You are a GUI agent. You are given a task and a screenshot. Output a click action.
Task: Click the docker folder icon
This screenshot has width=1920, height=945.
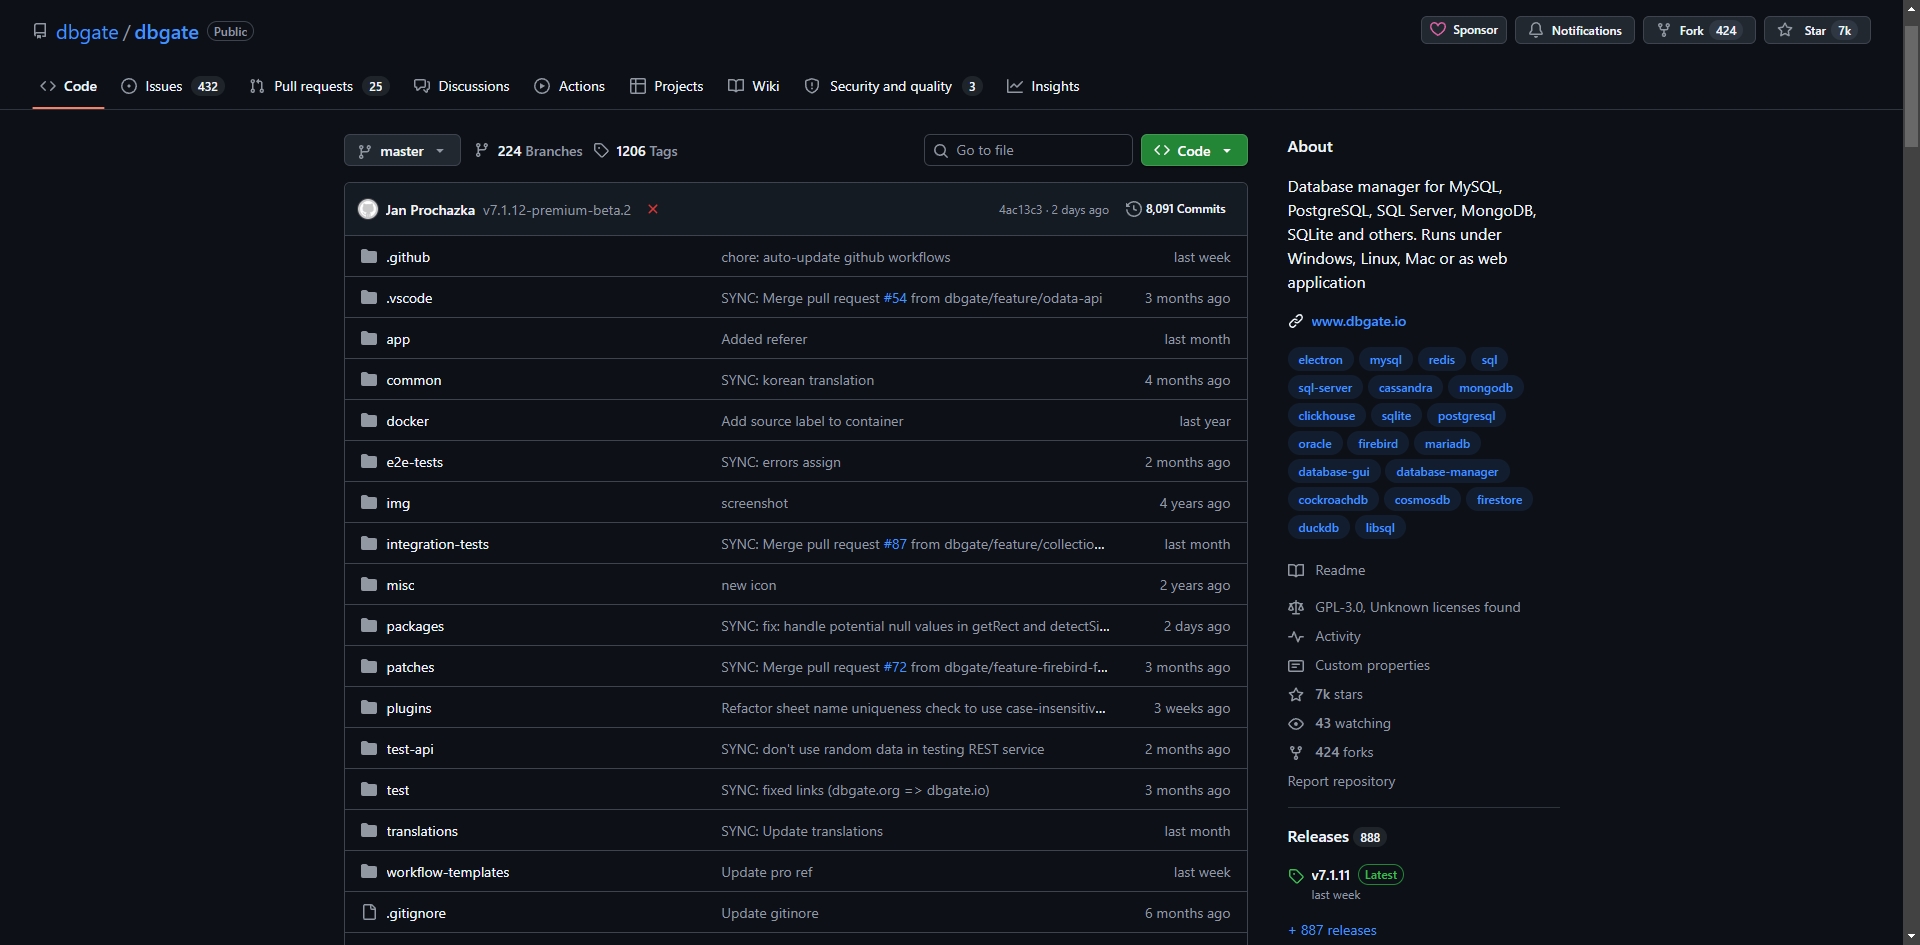pyautogui.click(x=369, y=420)
